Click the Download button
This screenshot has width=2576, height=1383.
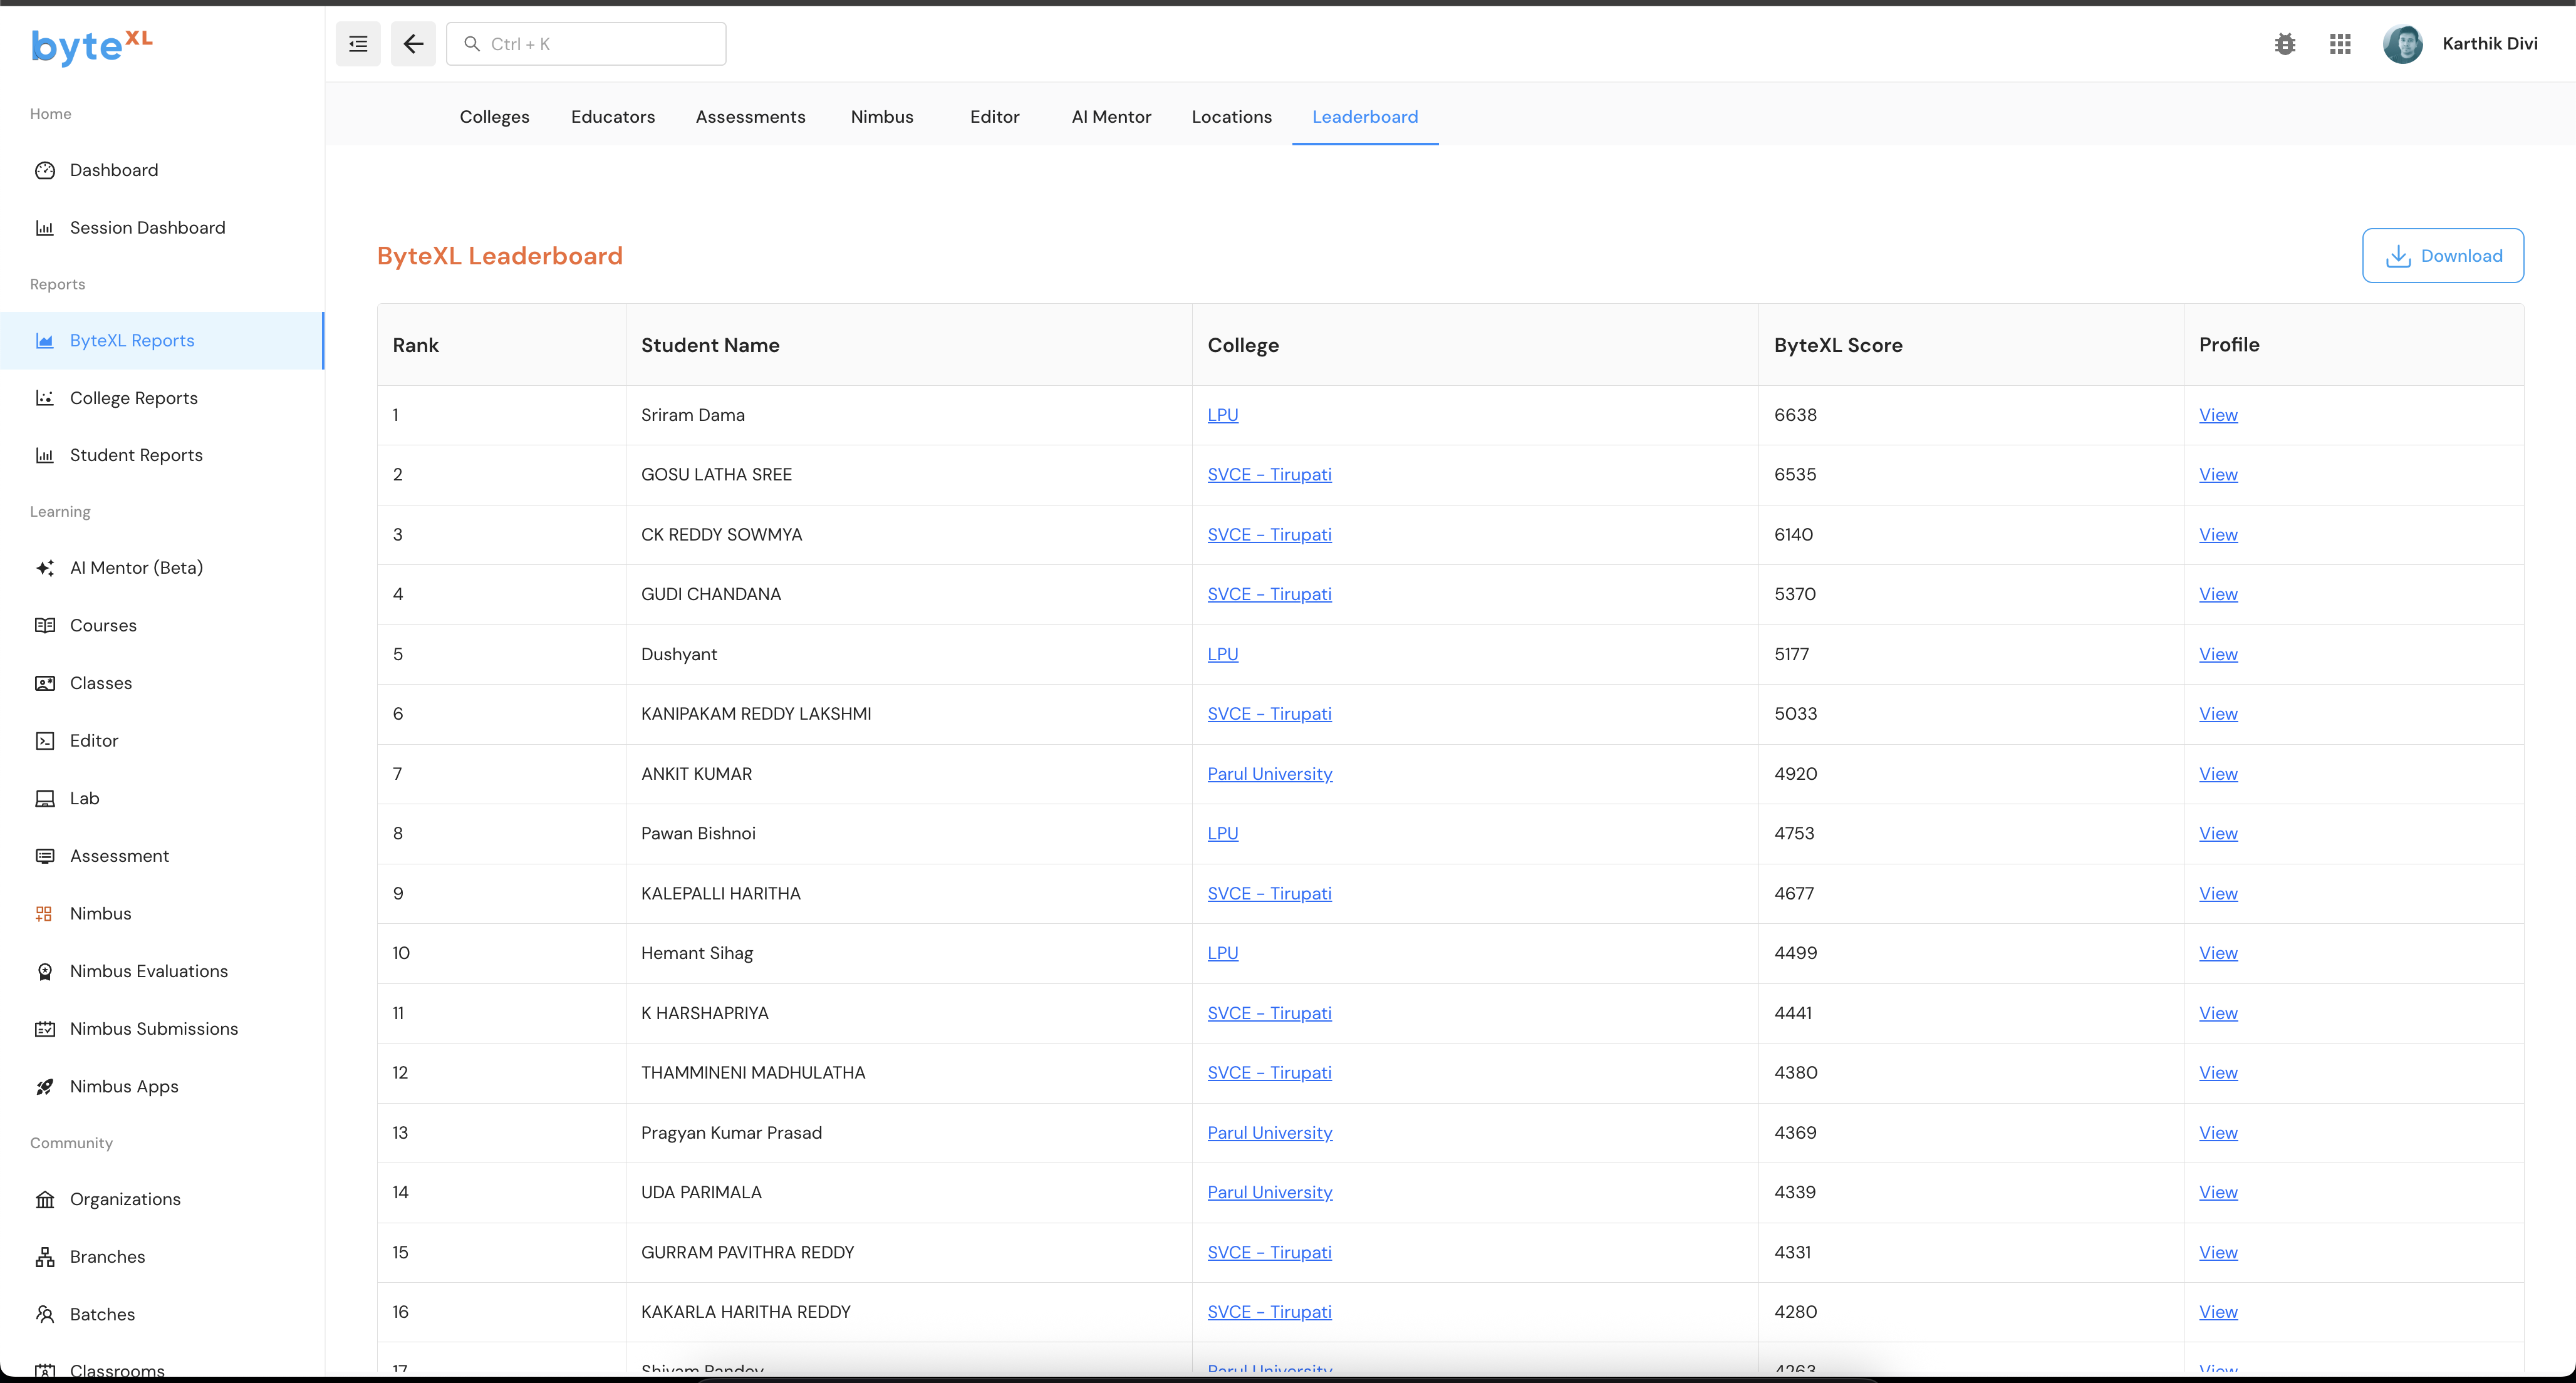pyautogui.click(x=2442, y=256)
